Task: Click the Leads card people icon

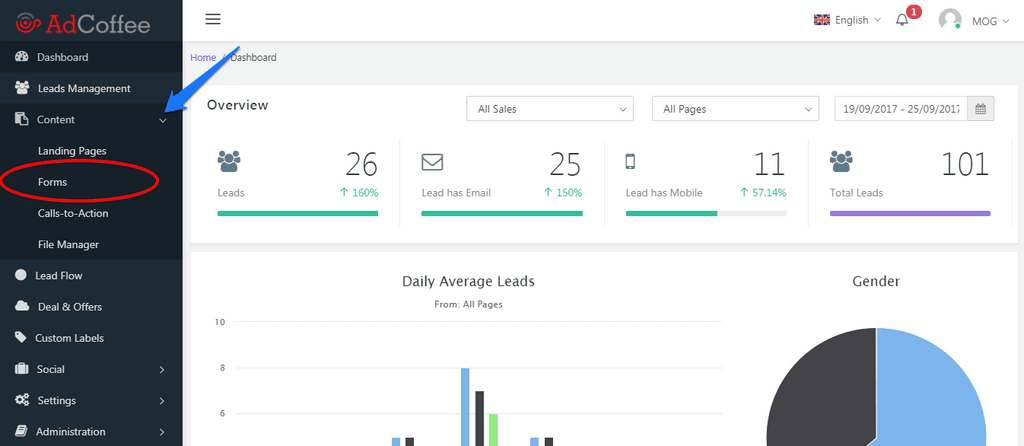Action: point(229,161)
